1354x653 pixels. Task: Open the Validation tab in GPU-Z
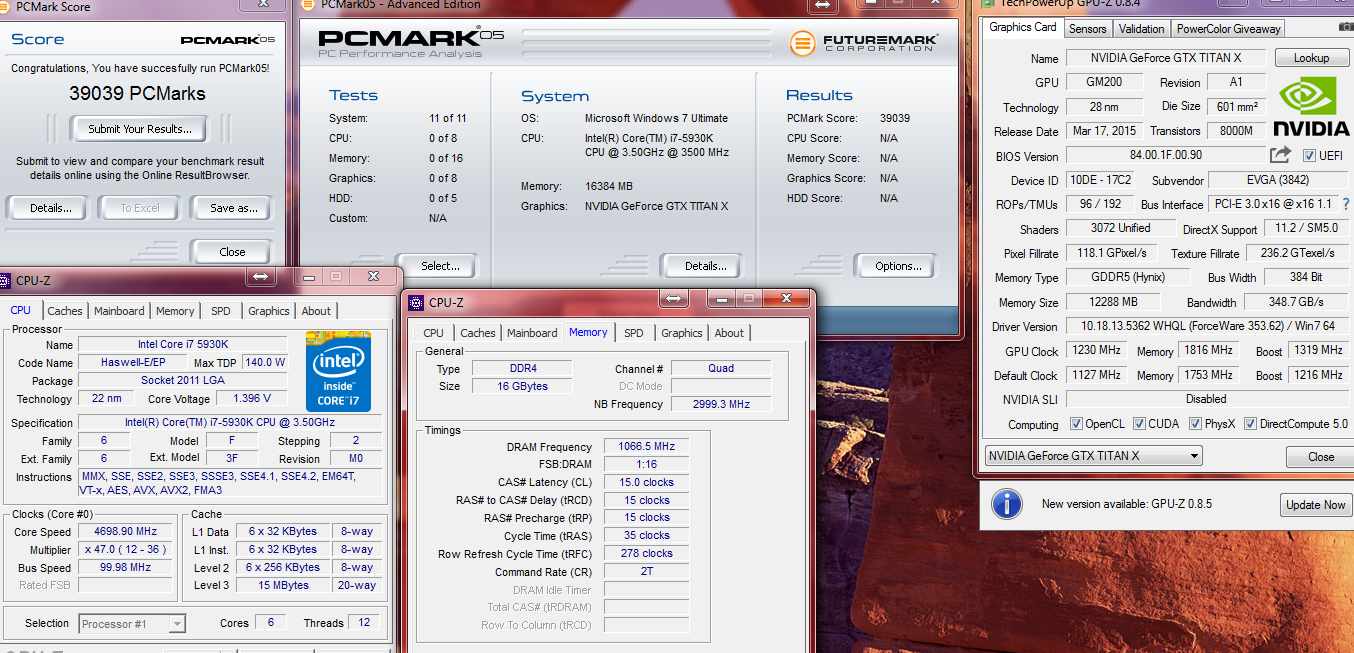(1141, 29)
